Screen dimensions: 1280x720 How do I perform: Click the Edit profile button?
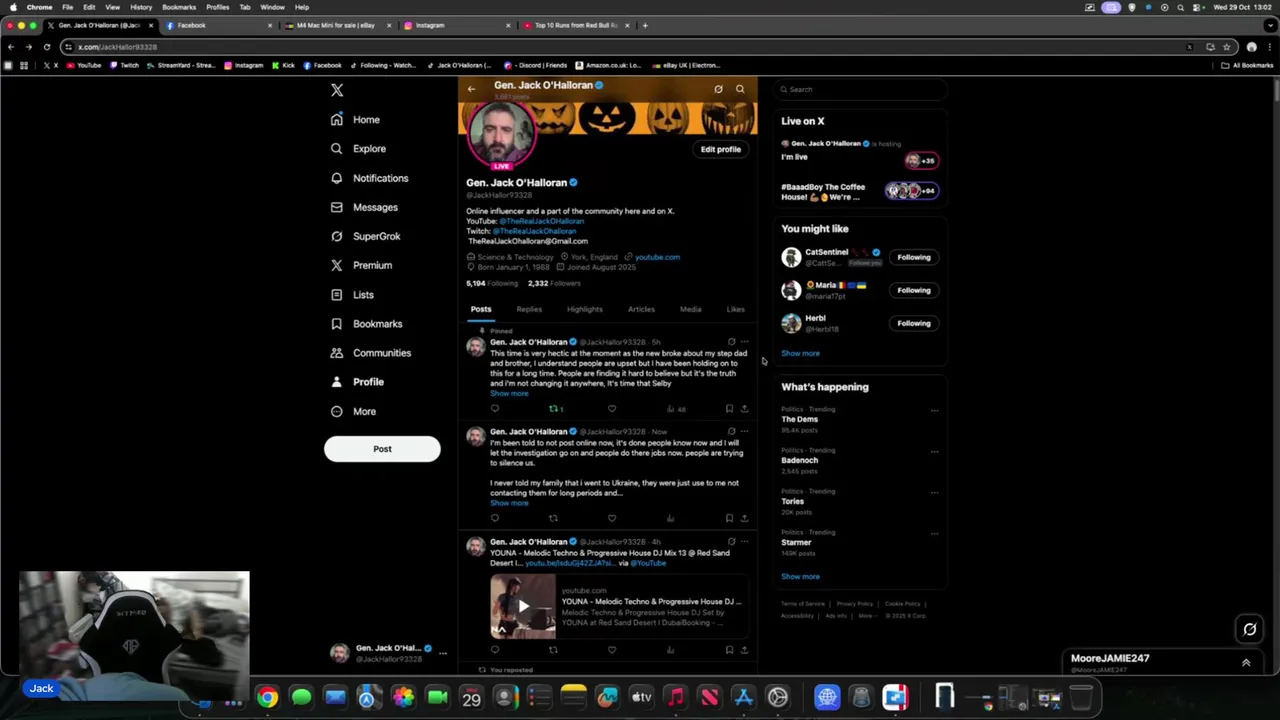point(720,149)
